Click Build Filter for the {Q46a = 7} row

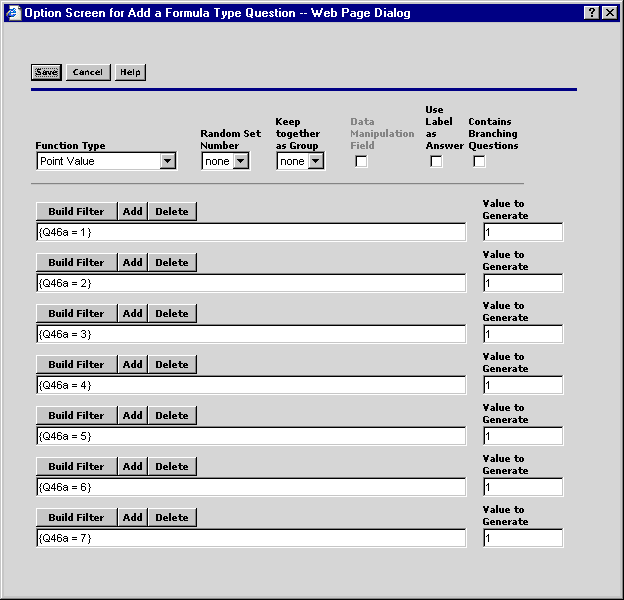pyautogui.click(x=76, y=517)
